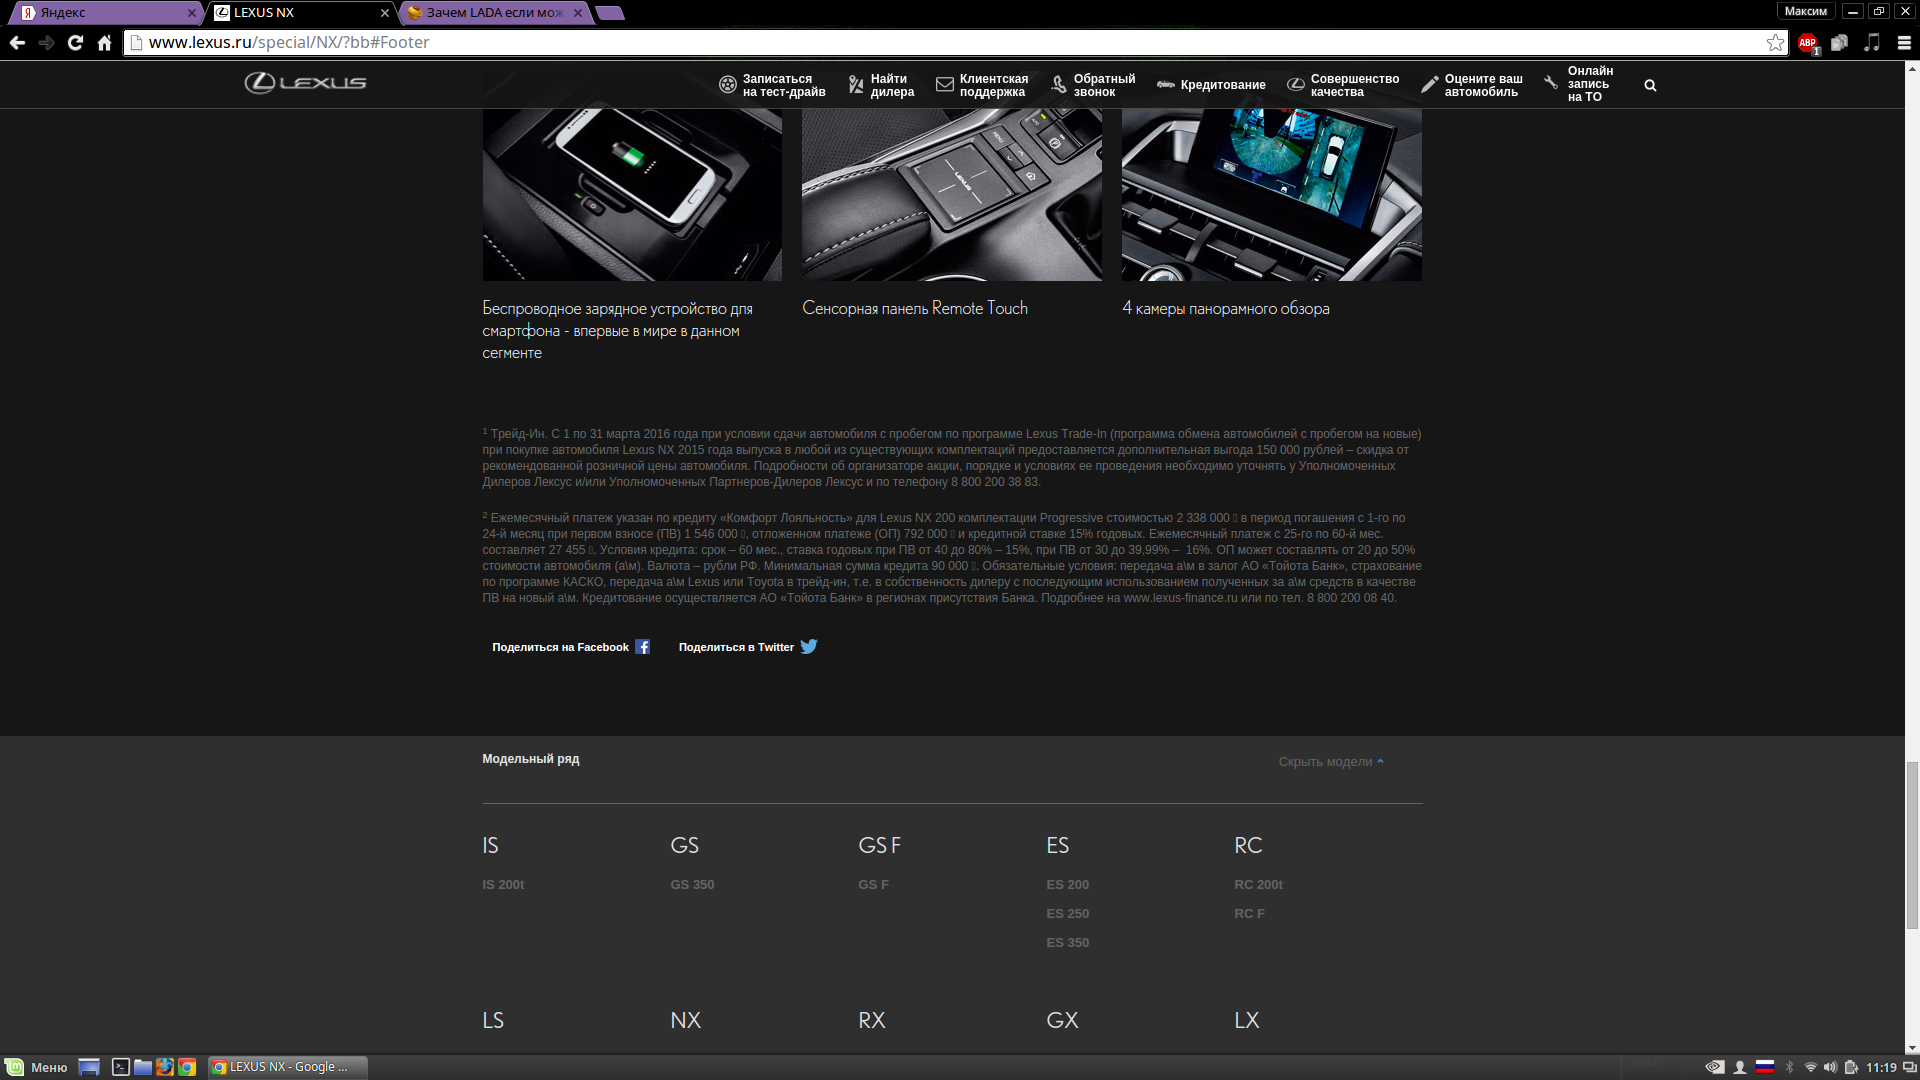
Task: Click the show desktop taskbar icon
Action: [x=89, y=1067]
